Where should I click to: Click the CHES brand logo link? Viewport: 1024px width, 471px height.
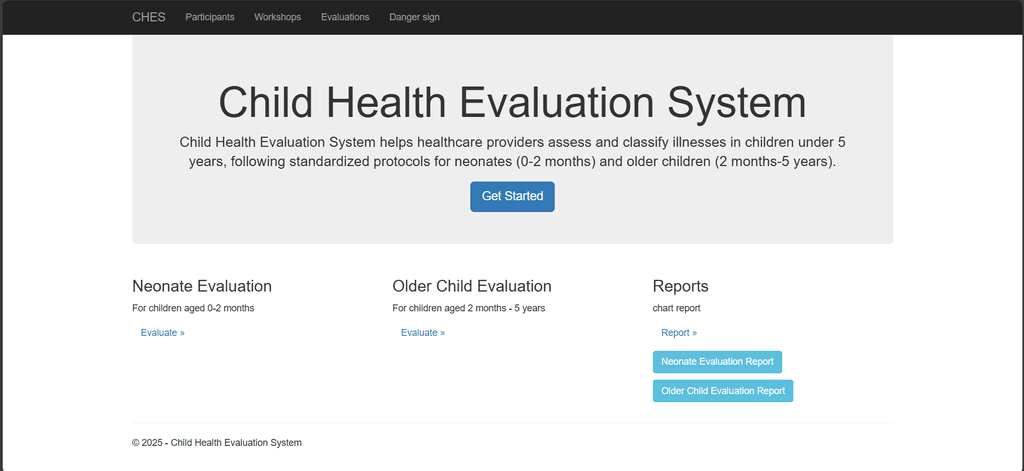(149, 17)
